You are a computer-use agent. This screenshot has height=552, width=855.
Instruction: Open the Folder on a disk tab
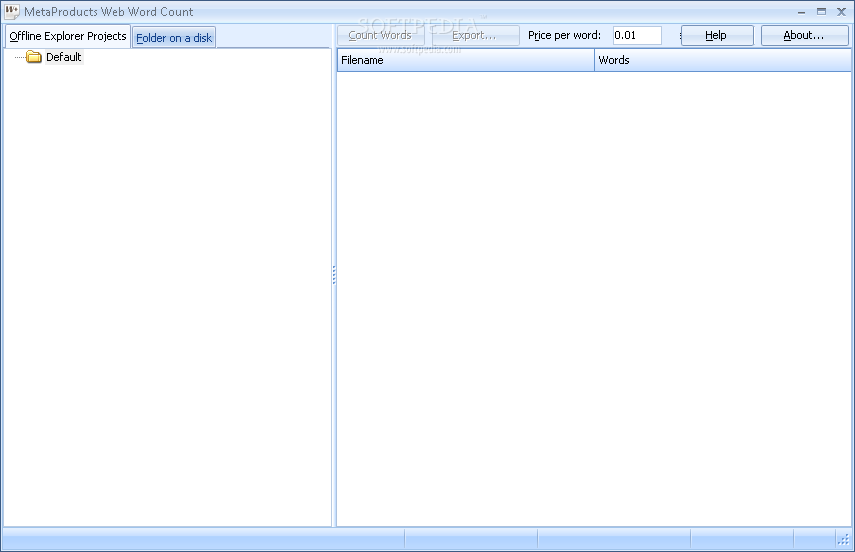[174, 38]
